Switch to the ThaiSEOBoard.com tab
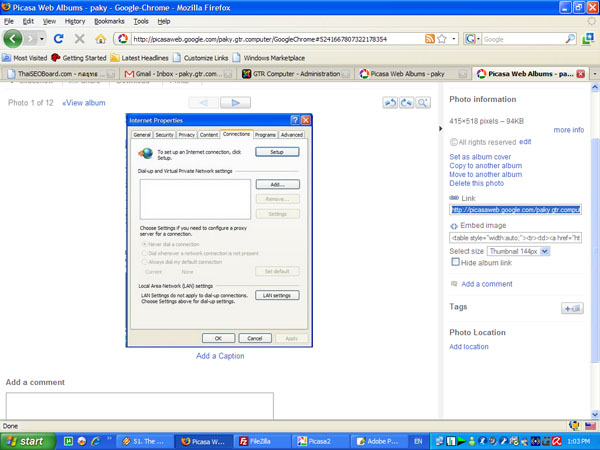This screenshot has height=450, width=600. [x=59, y=73]
